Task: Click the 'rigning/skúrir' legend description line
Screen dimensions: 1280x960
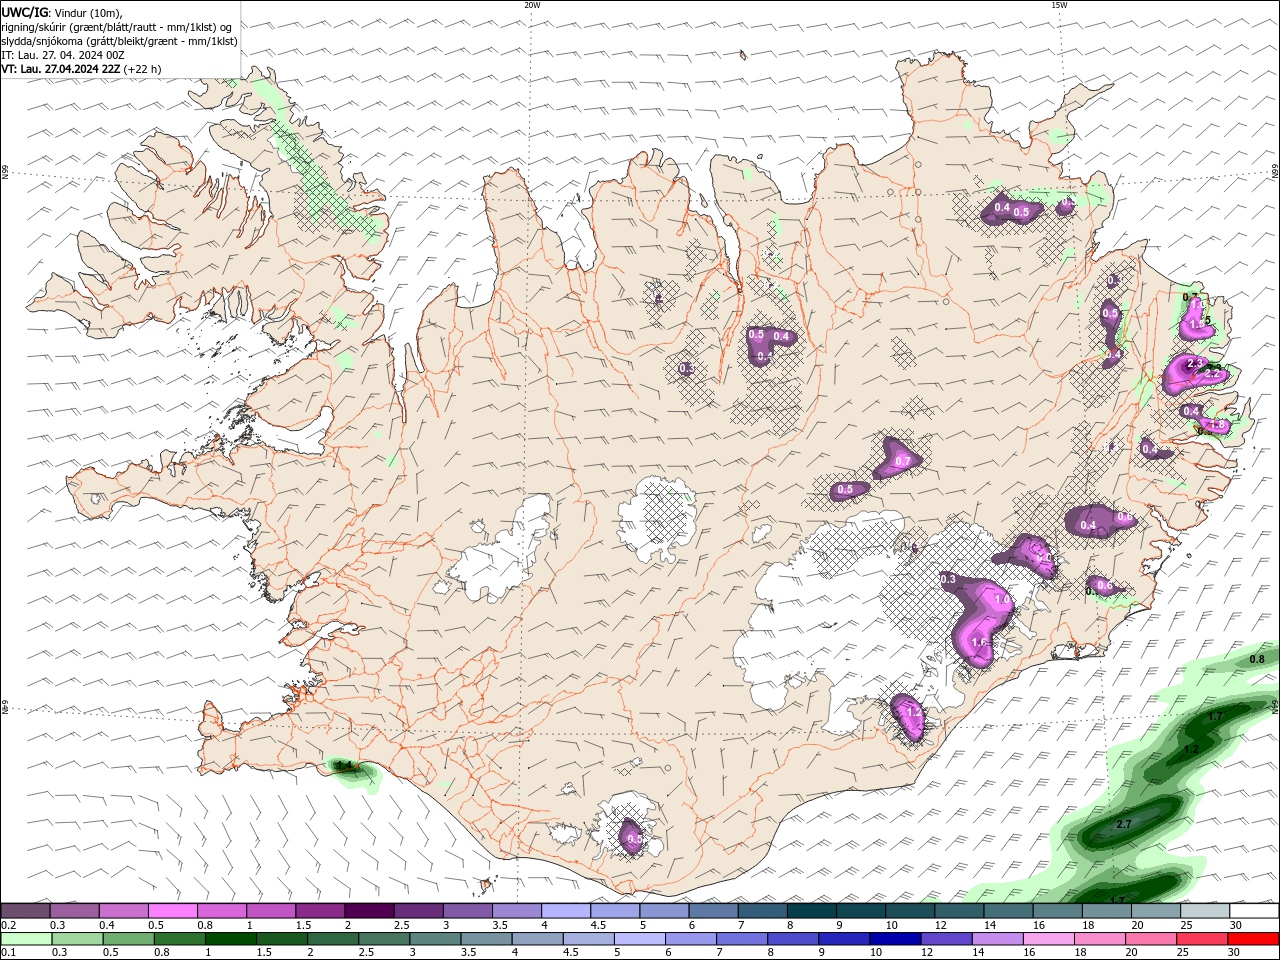Action: (117, 27)
